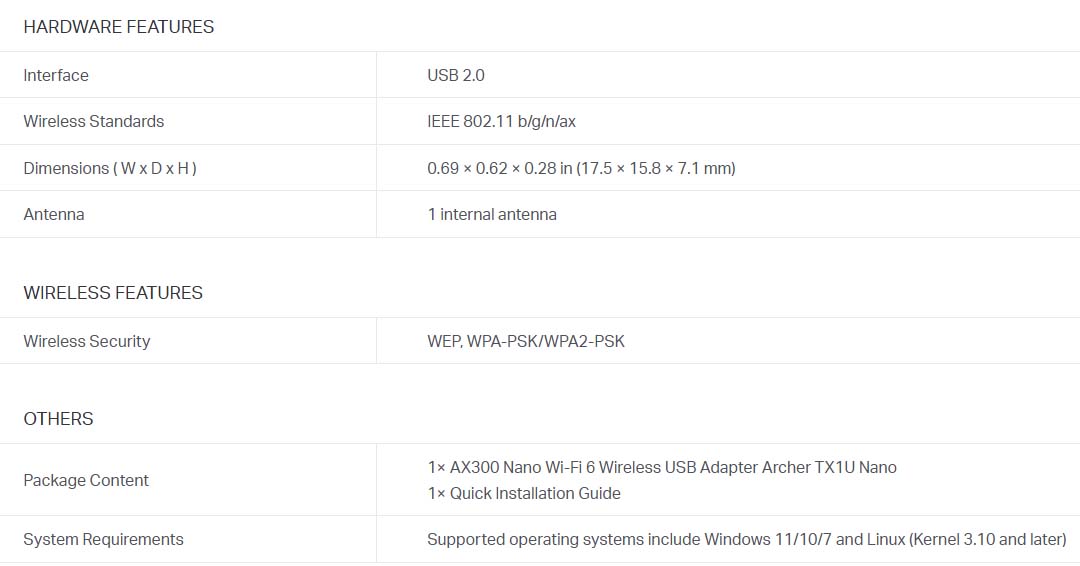Image resolution: width=1080 pixels, height=566 pixels.
Task: Click the Linux (Kernel 3.10 and later) text
Action: coord(966,539)
